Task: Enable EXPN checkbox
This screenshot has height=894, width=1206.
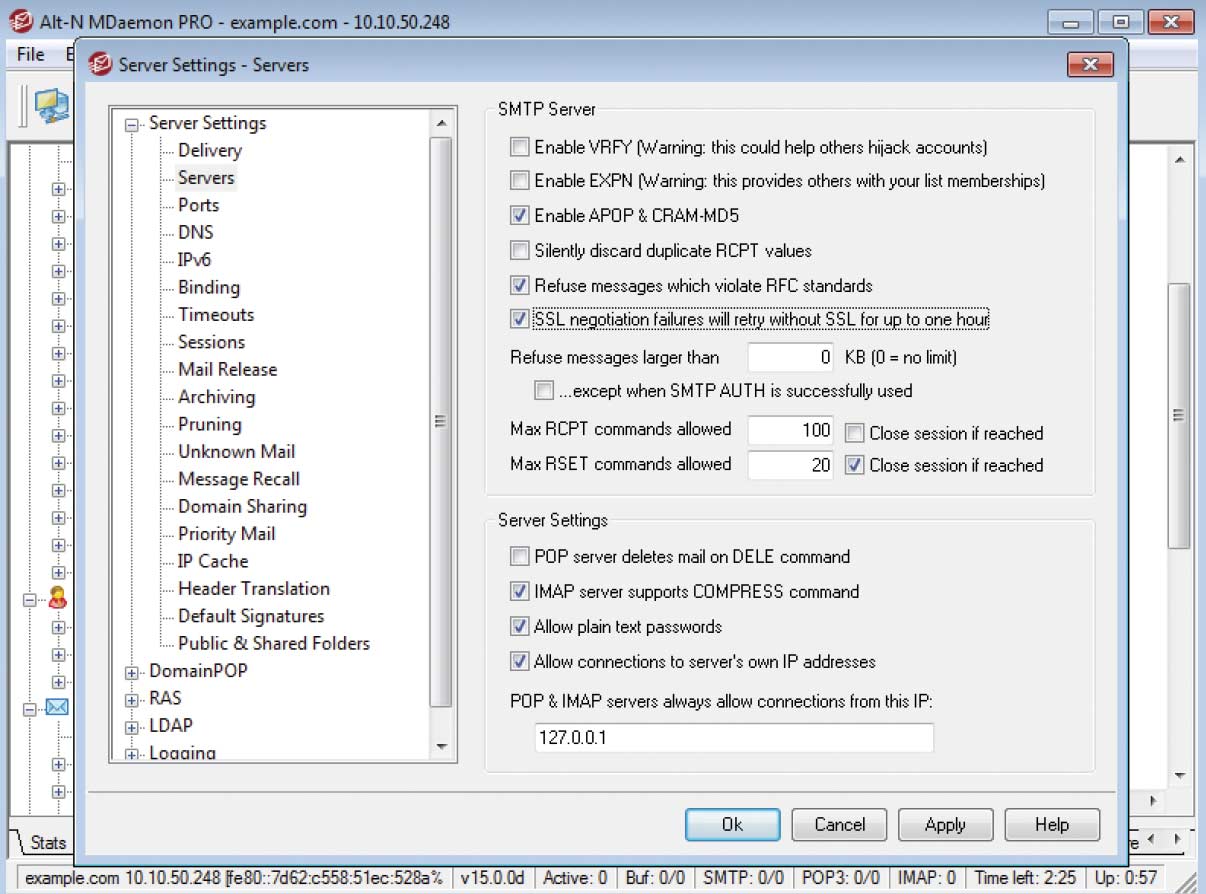Action: pos(519,181)
